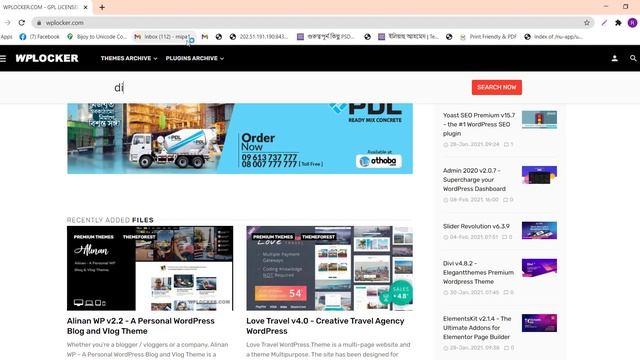Open Divi v4.8.2 sidebar link
Viewport: 640px width, 360px height.
point(478,272)
